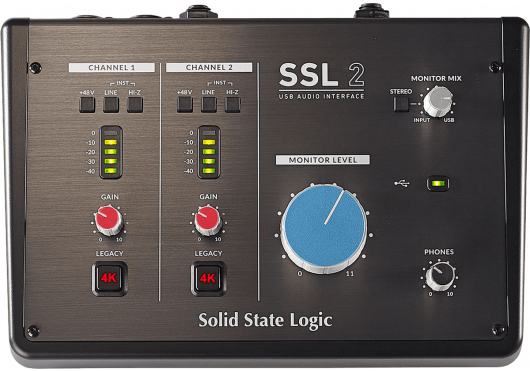Click the green USB status LED
Viewport: 530px width, 371px height.
tap(438, 184)
